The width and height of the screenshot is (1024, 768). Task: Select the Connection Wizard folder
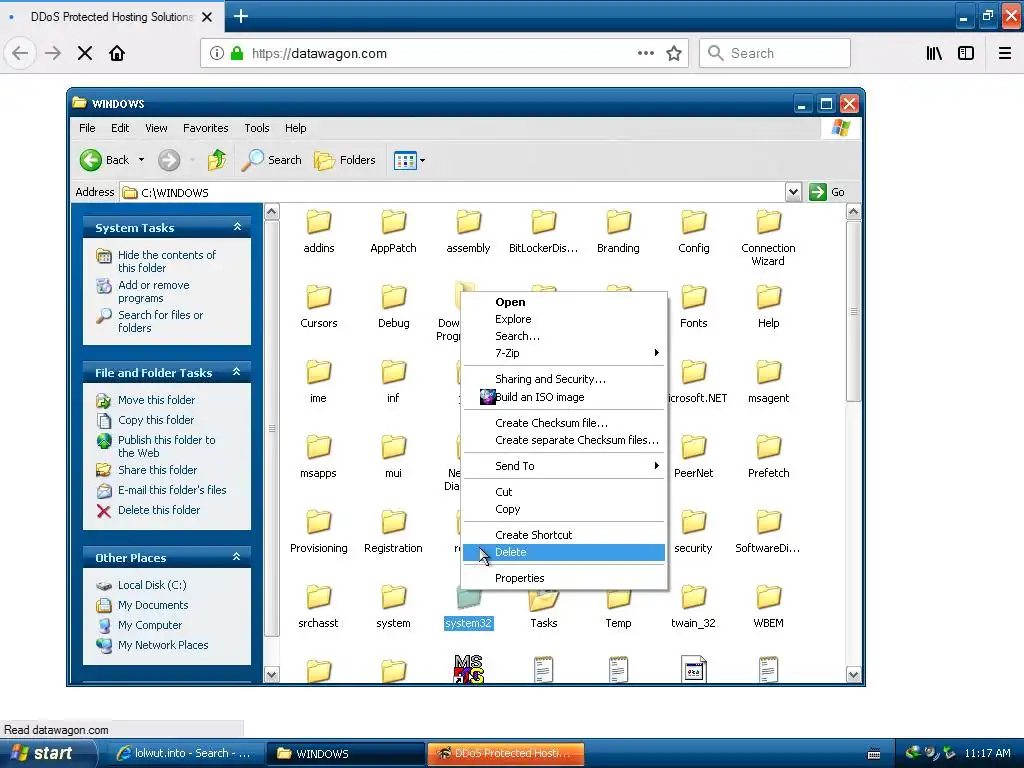click(769, 237)
